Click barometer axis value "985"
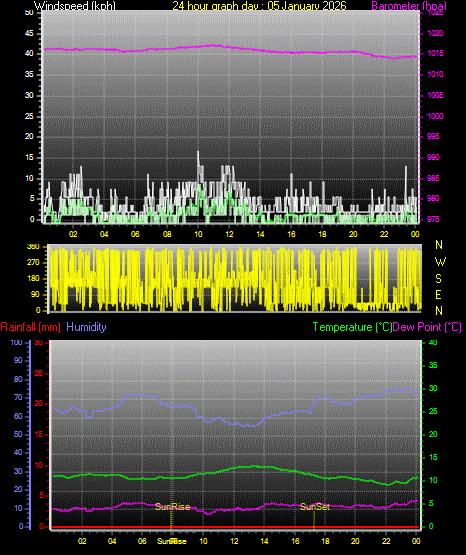 (x=434, y=178)
